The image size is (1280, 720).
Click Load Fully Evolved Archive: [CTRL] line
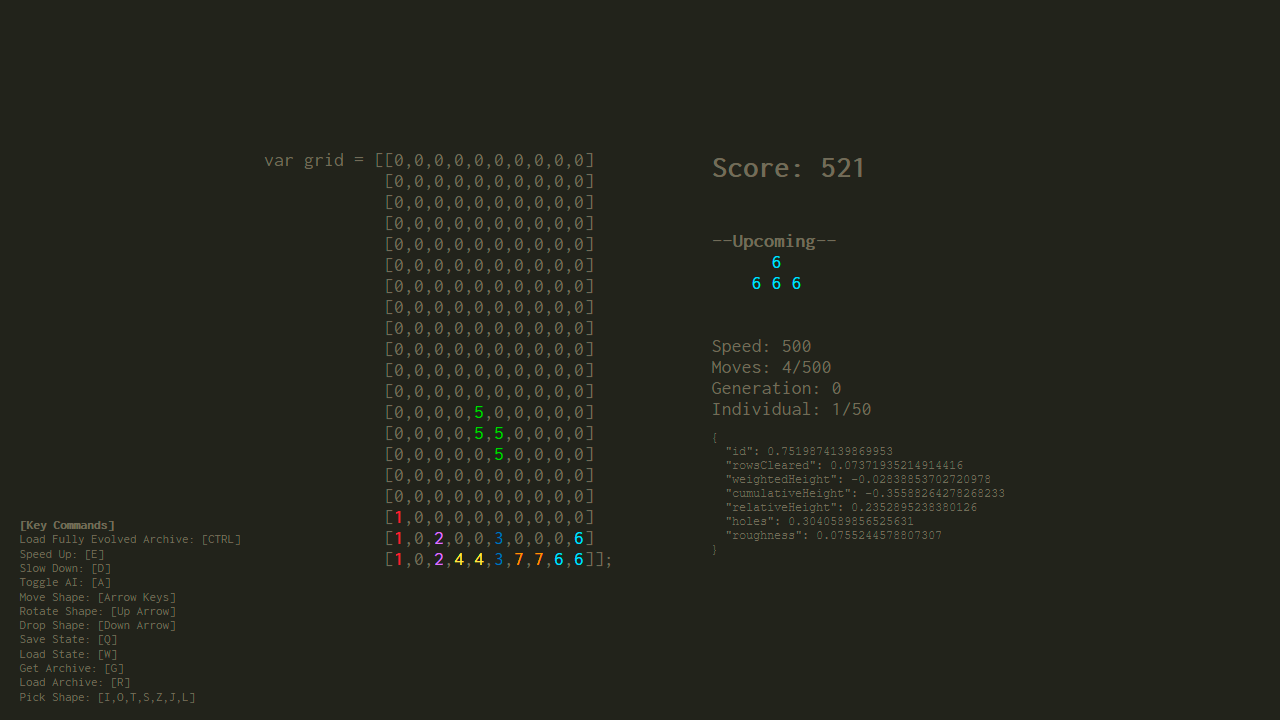(x=130, y=539)
